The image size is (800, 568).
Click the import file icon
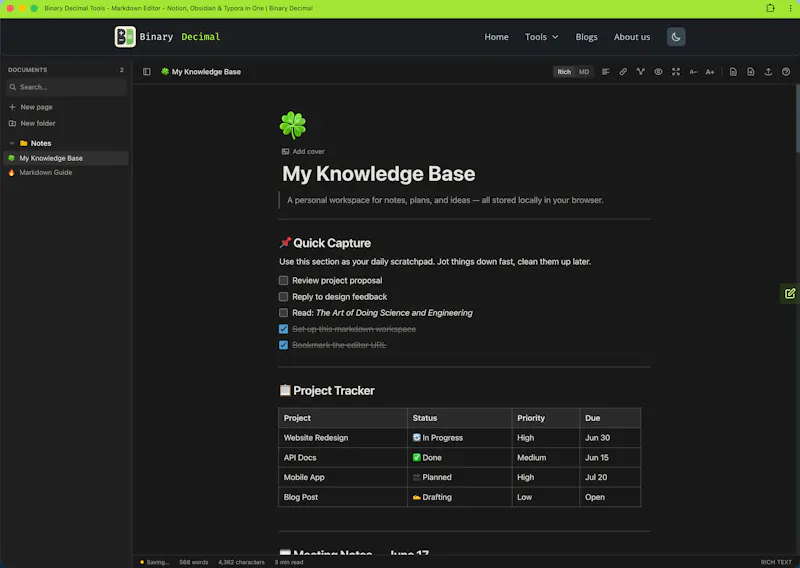[x=751, y=72]
